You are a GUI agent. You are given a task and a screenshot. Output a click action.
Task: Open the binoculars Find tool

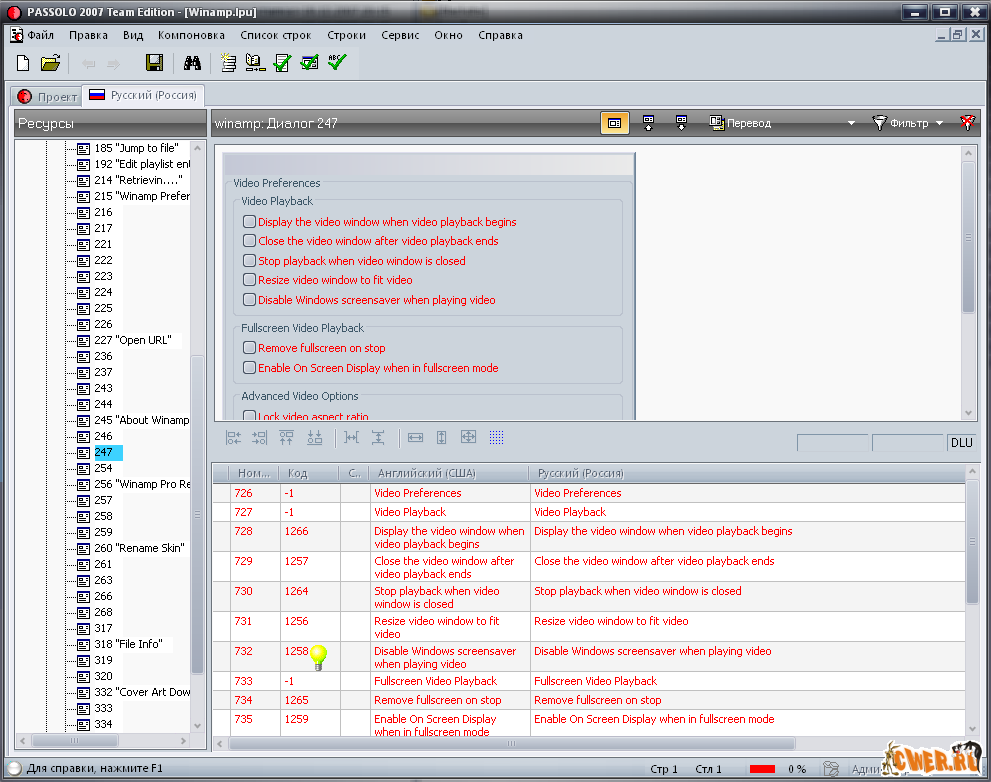click(193, 63)
